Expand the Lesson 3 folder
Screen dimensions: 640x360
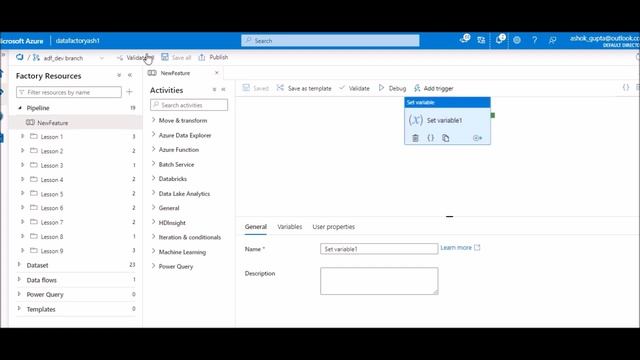(x=22, y=165)
